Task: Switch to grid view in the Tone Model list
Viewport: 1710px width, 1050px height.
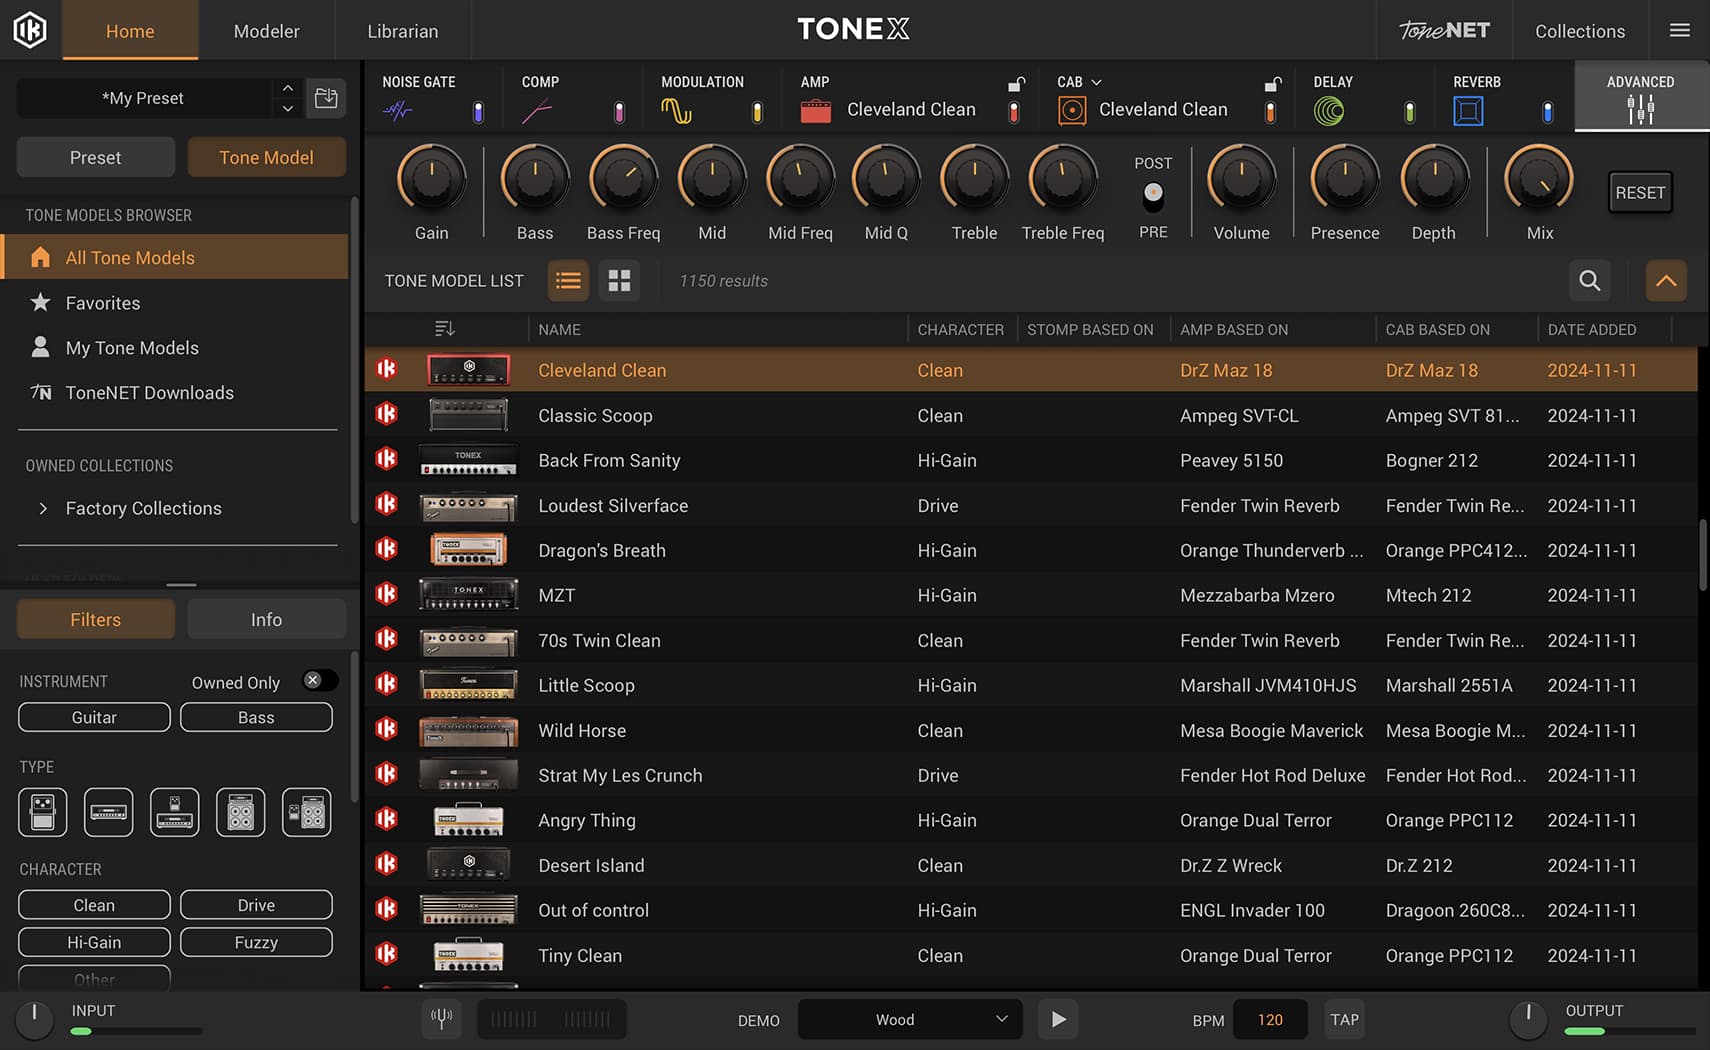Action: click(x=619, y=281)
